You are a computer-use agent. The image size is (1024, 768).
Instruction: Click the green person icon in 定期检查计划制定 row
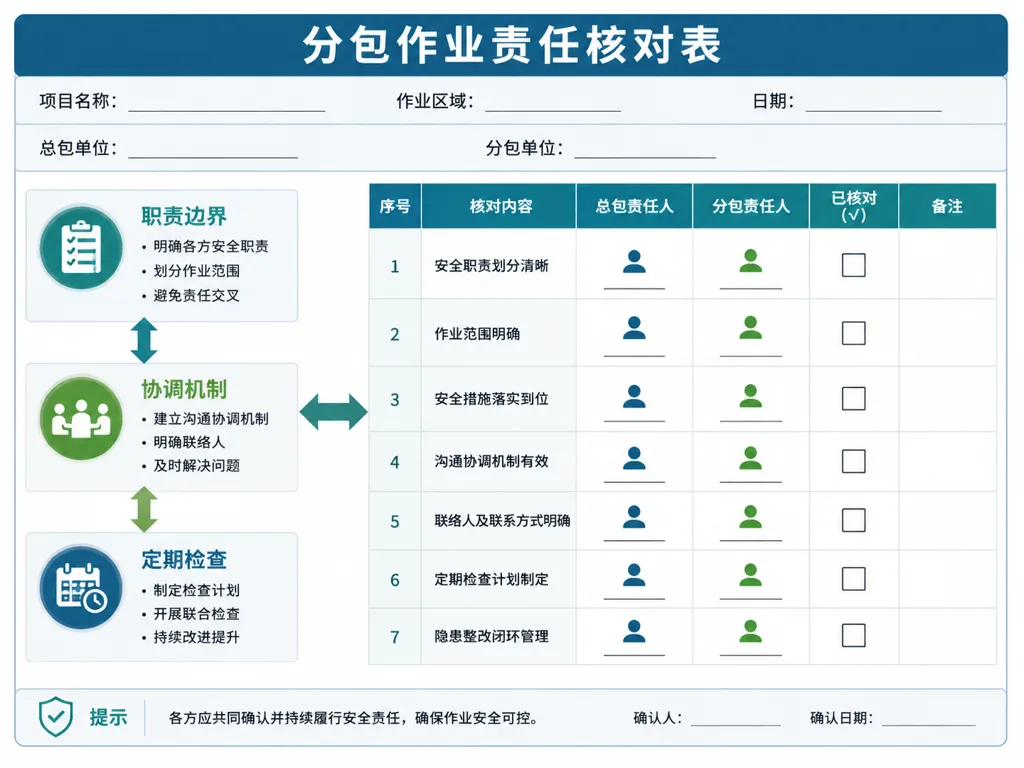click(750, 575)
